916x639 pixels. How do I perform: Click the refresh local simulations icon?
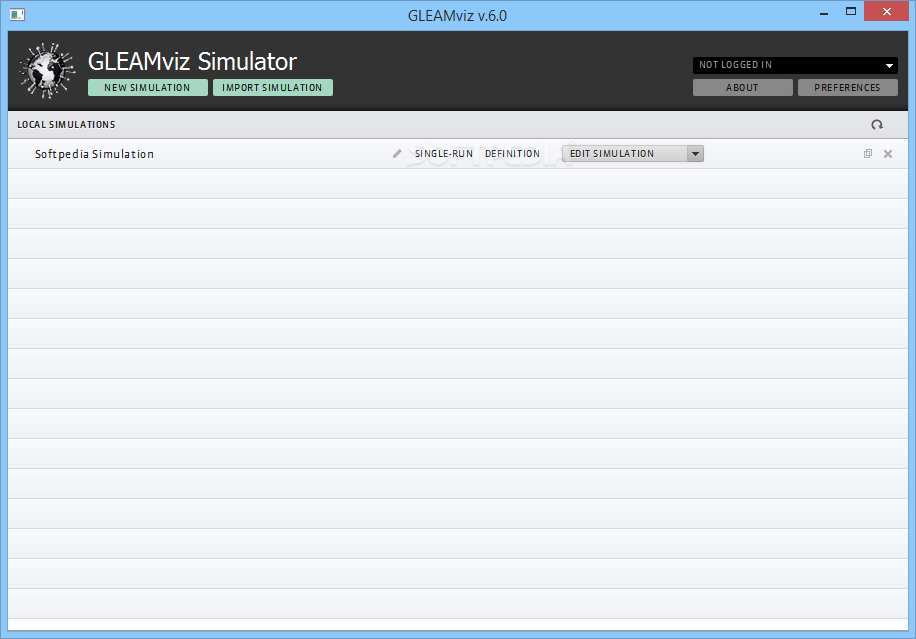(877, 124)
